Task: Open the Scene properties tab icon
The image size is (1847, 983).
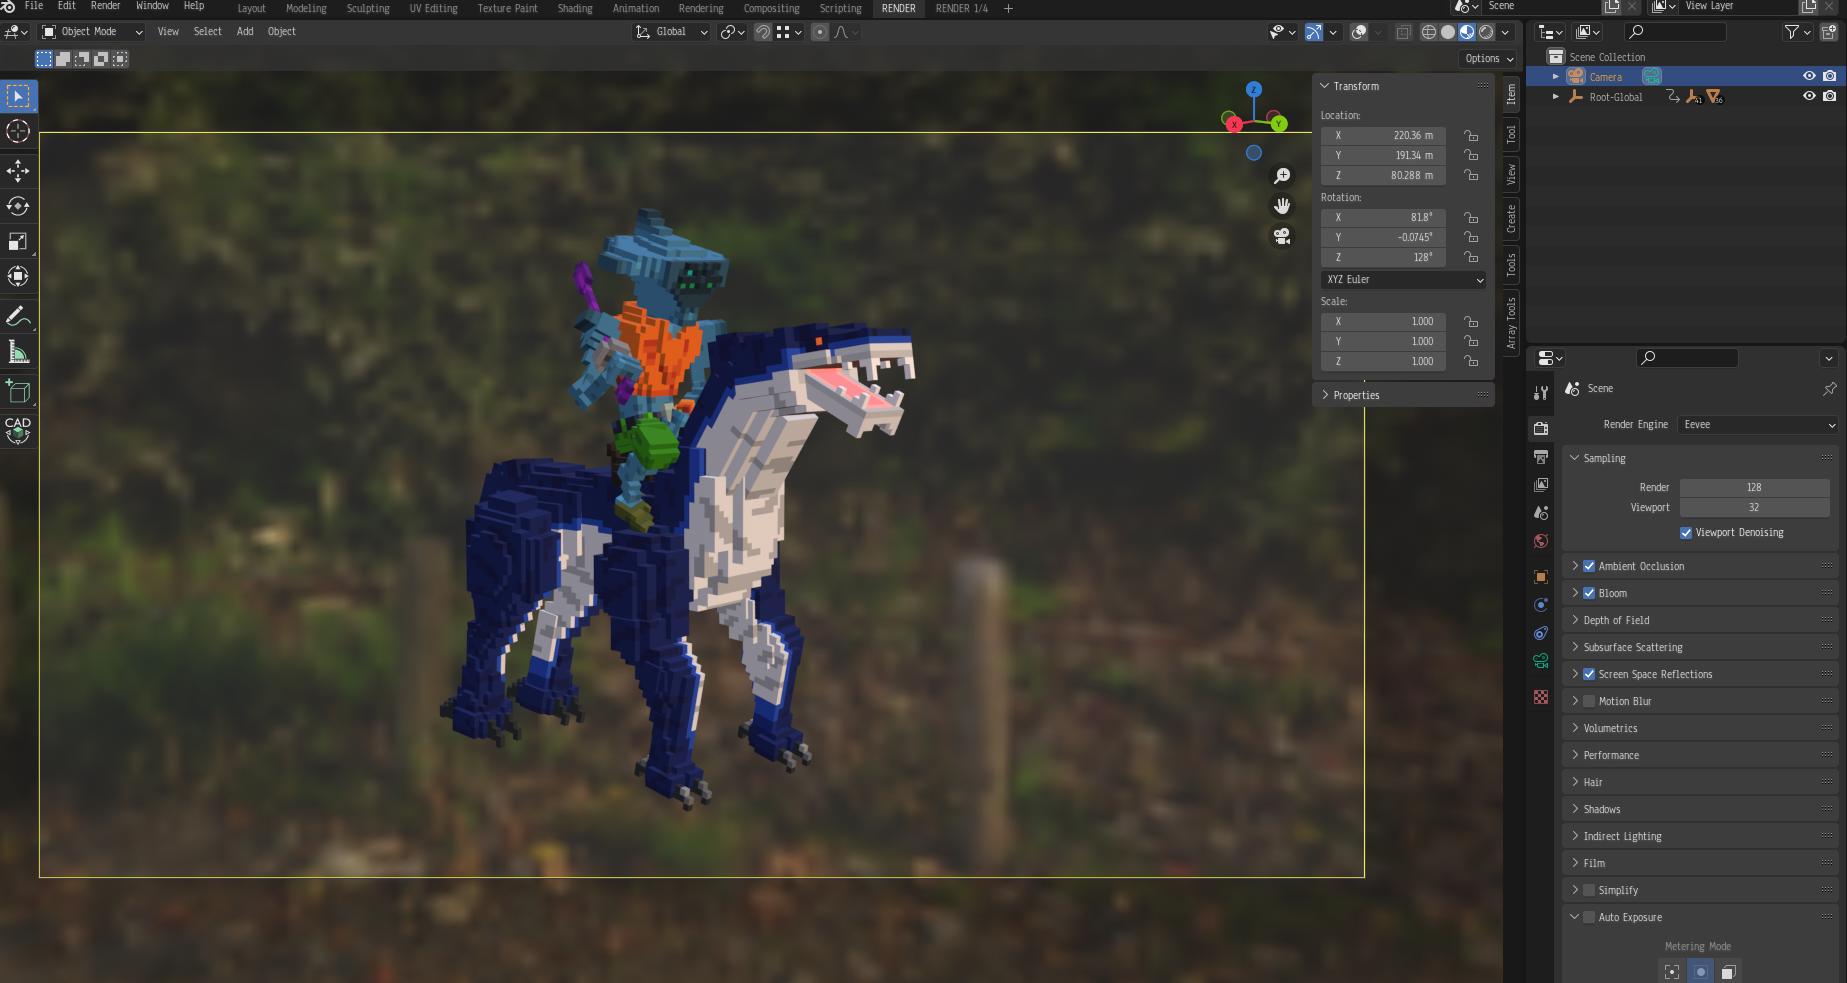Action: (1541, 513)
